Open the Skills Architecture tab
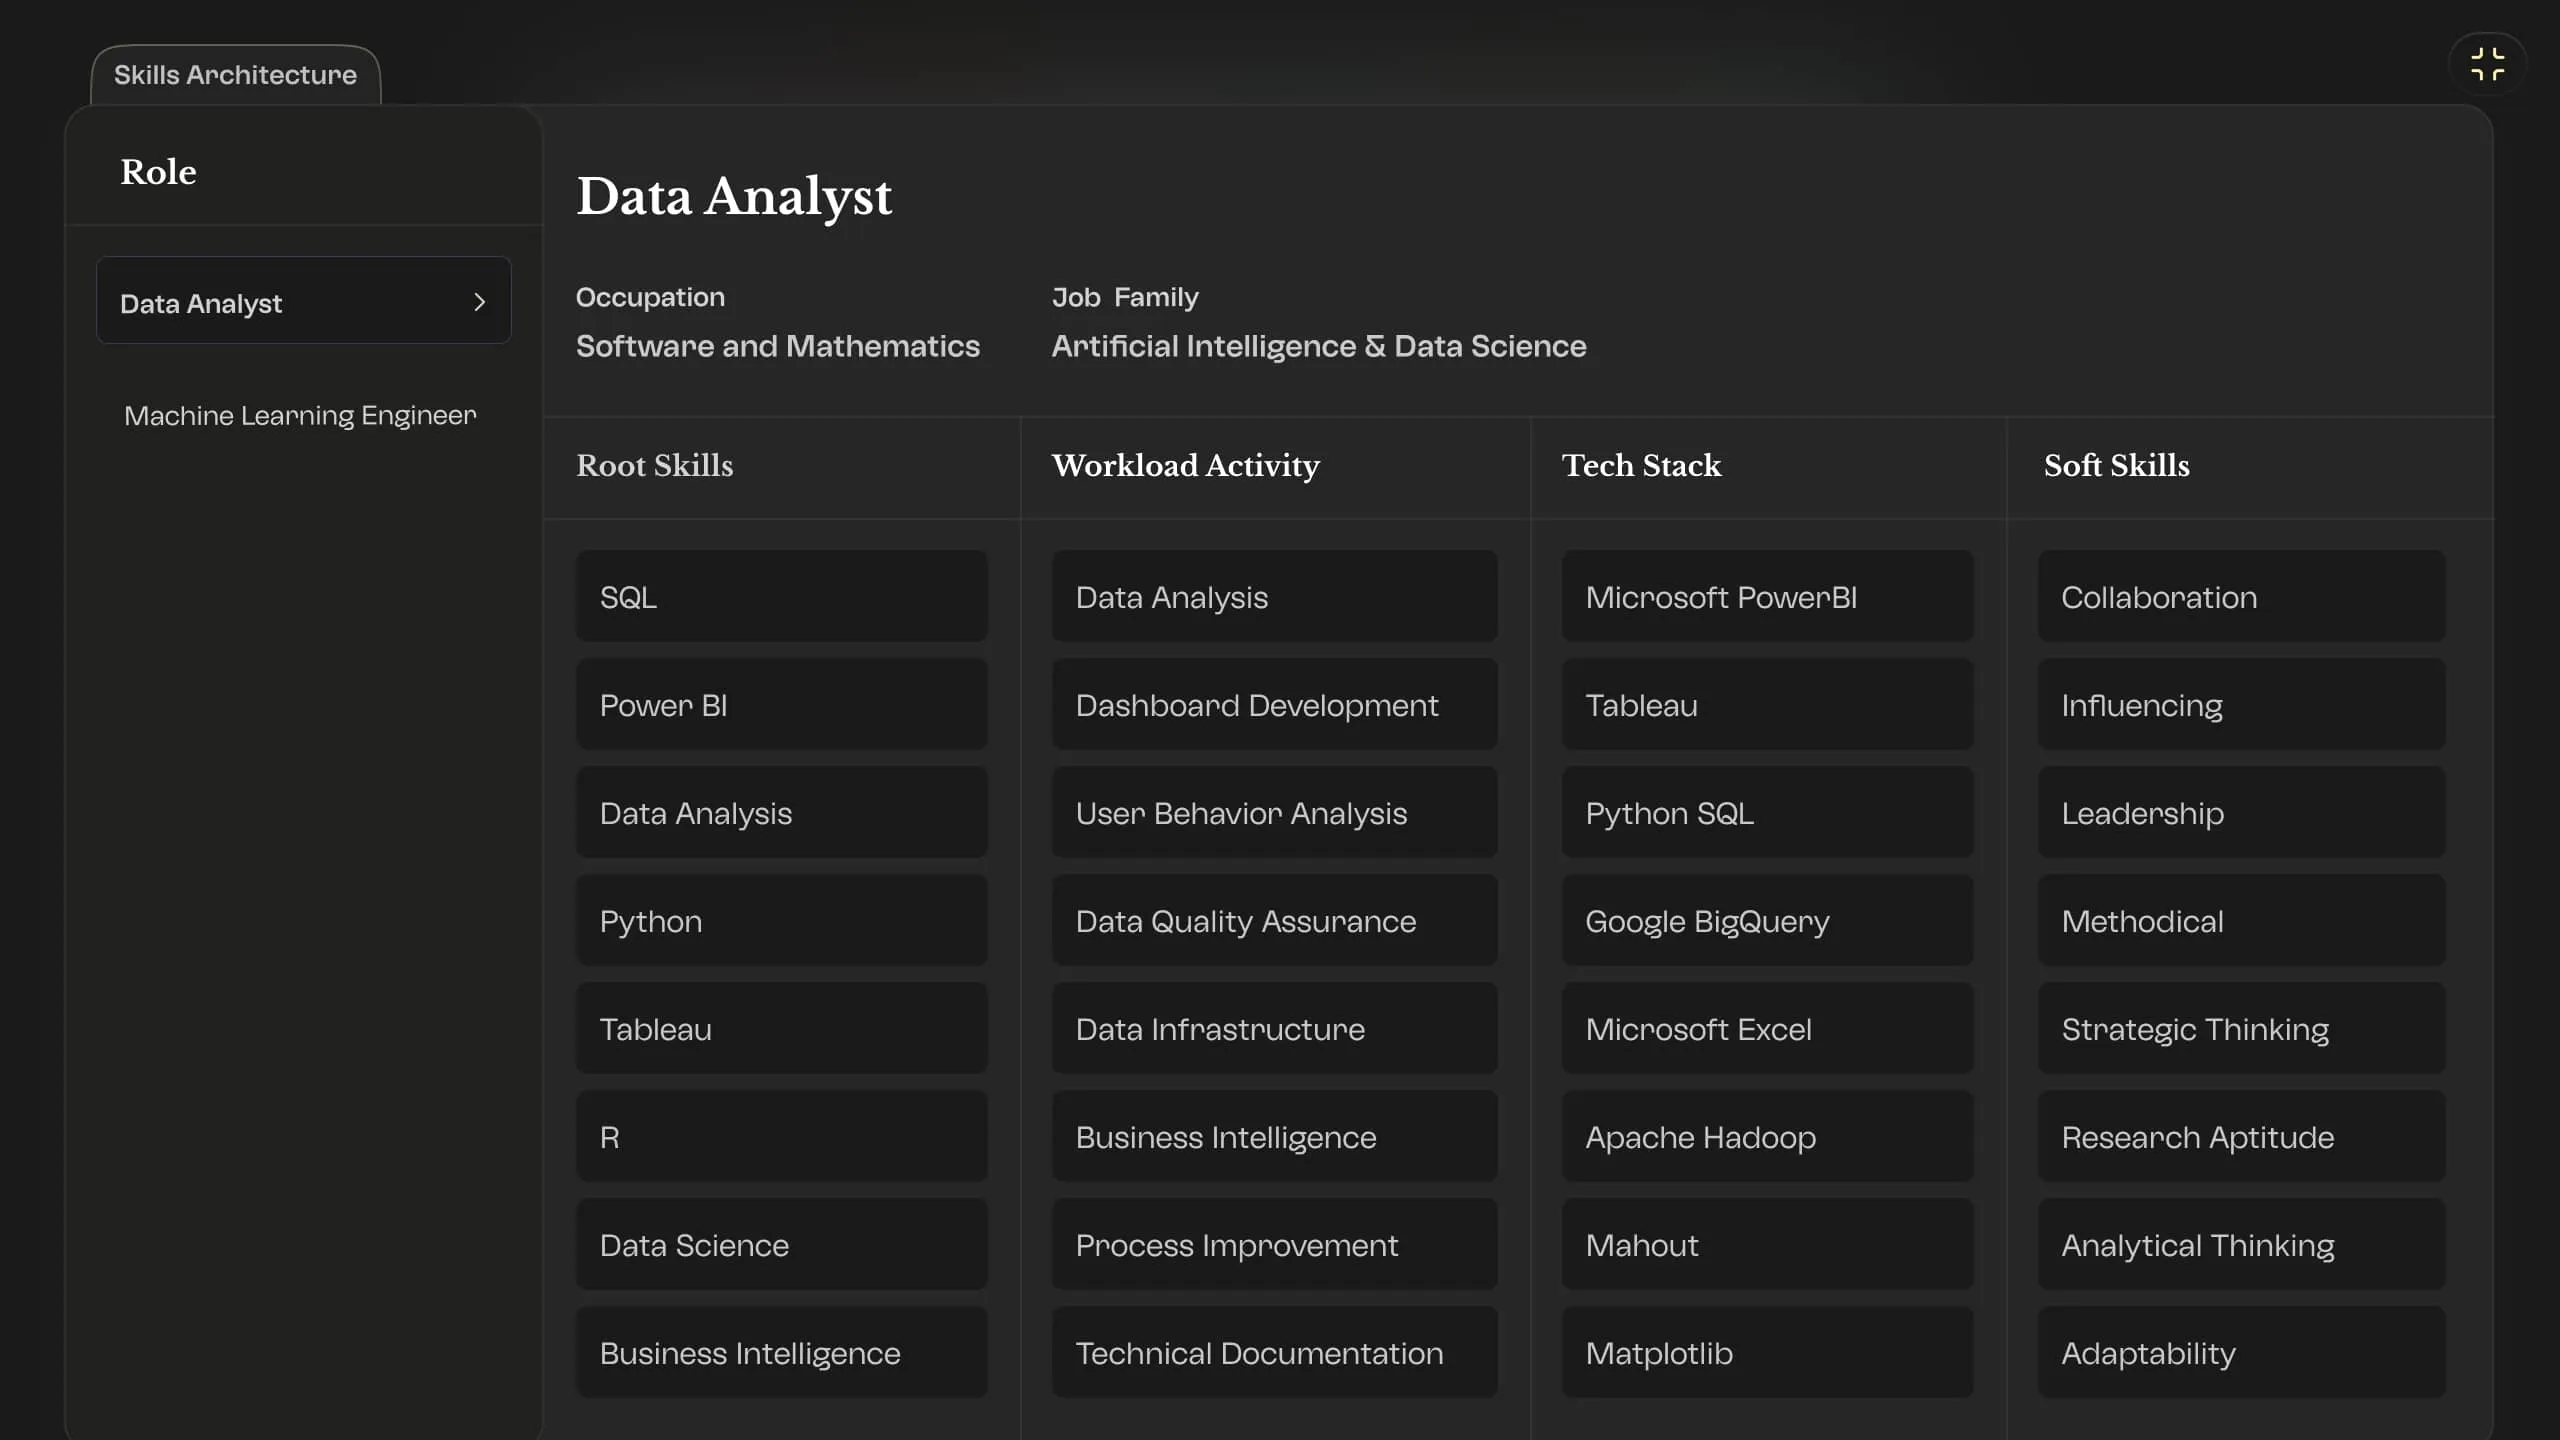Screen dimensions: 2560x1440 tap(235, 75)
